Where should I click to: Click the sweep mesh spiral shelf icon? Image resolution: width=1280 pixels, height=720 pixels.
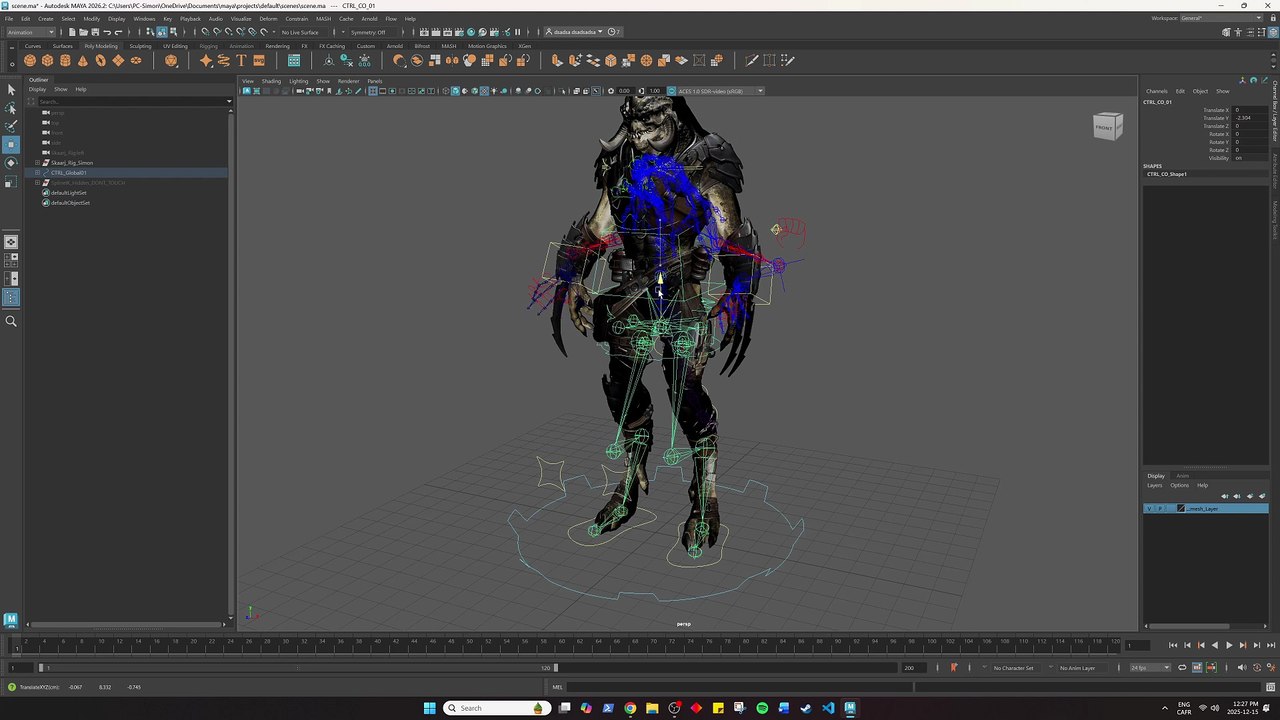tap(223, 60)
